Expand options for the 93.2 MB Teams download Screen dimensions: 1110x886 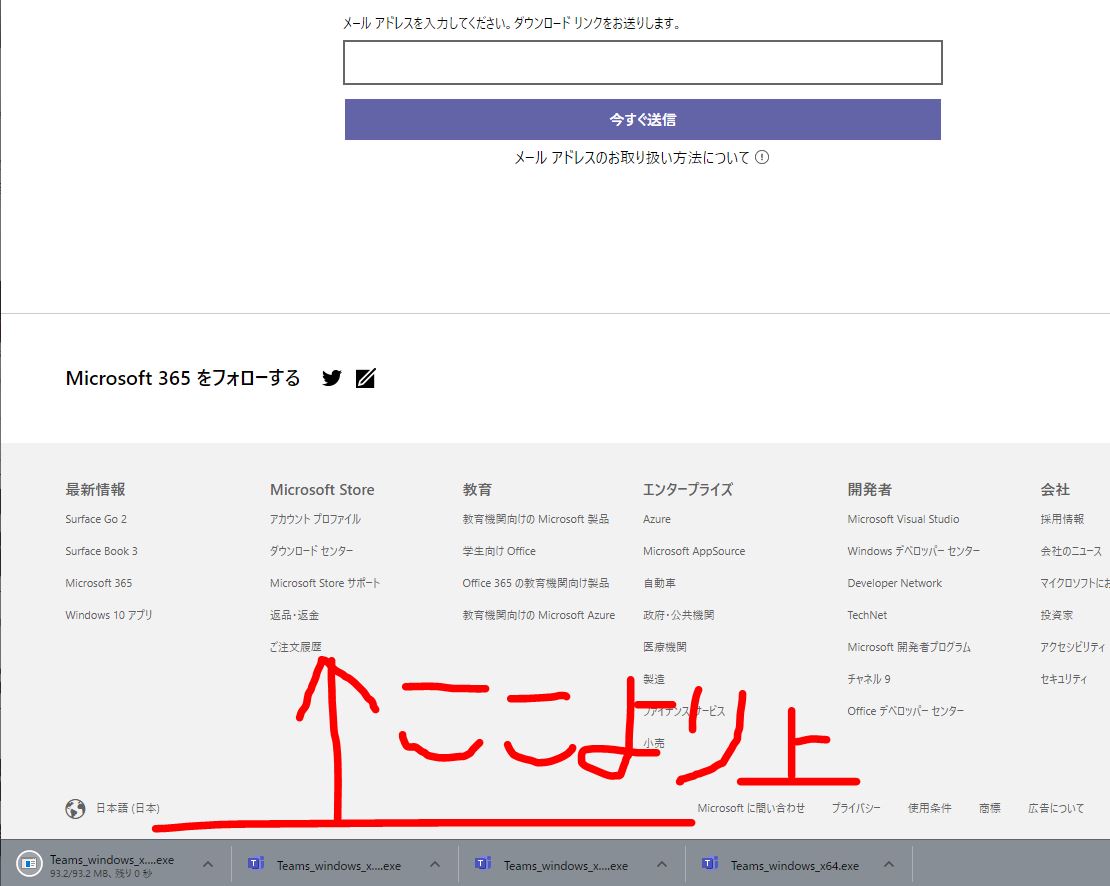(208, 864)
